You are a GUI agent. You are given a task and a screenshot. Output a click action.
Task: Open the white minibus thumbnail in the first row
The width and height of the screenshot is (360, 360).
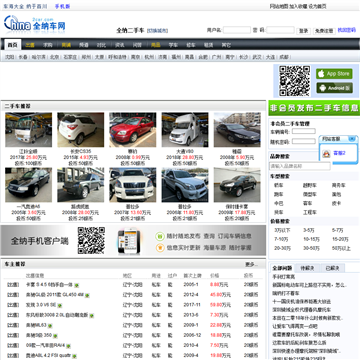pyautogui.click(x=28, y=130)
